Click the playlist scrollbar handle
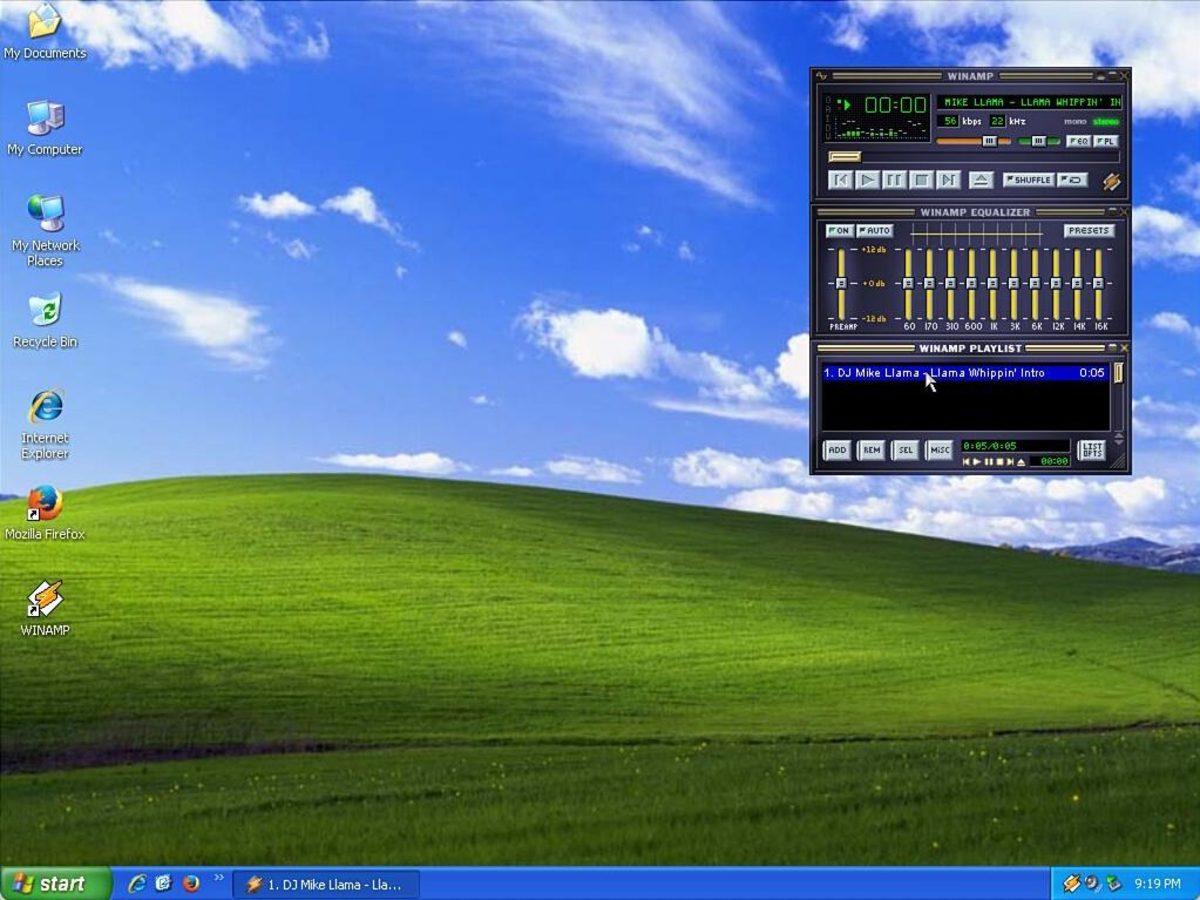The width and height of the screenshot is (1200, 900). [1119, 373]
